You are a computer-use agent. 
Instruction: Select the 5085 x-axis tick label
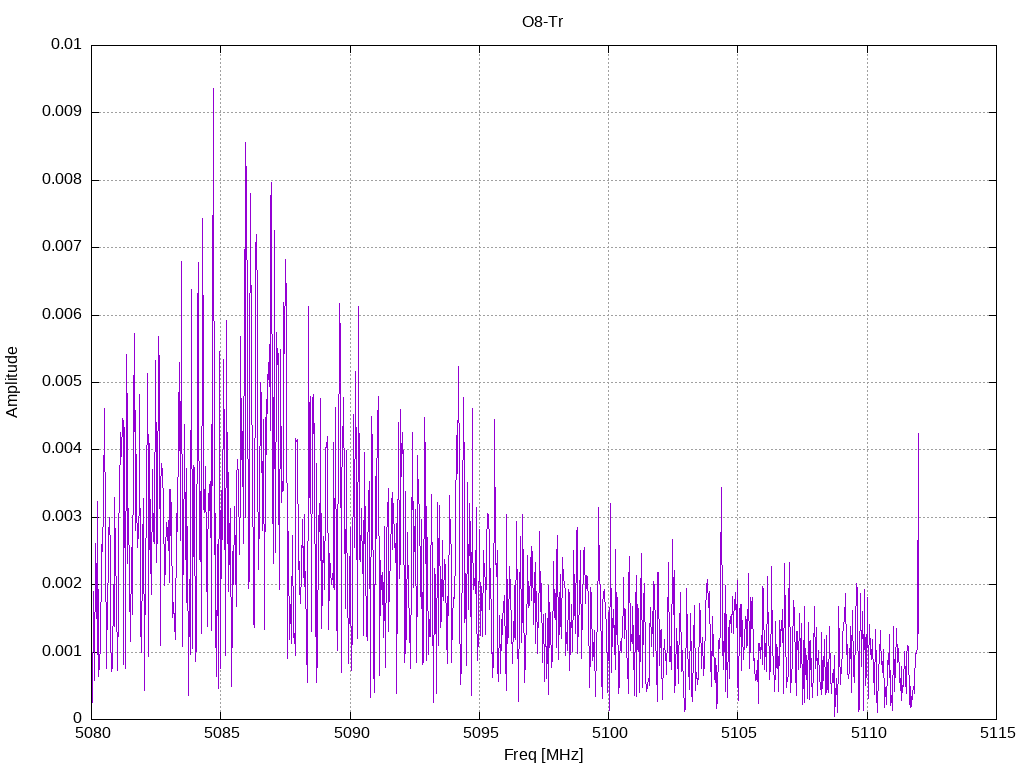220,733
